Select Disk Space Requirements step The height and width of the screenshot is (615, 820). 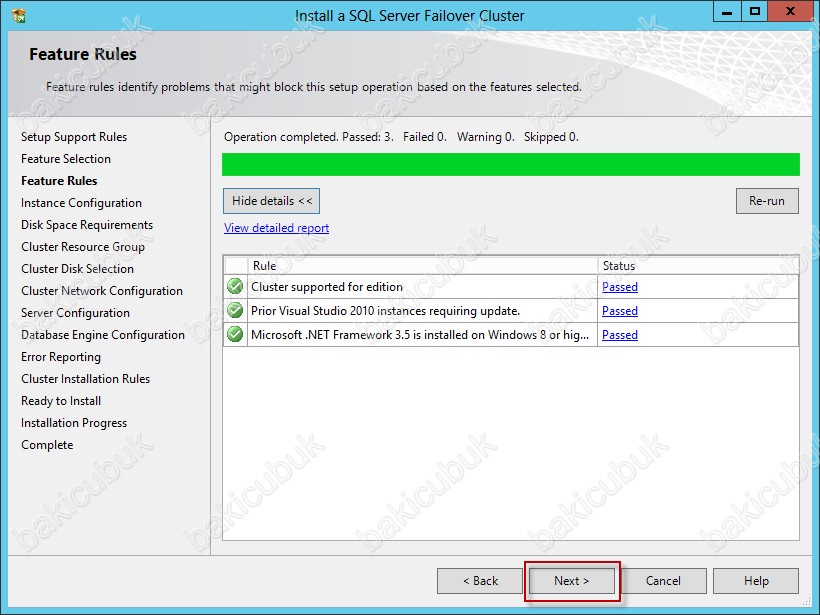87,225
